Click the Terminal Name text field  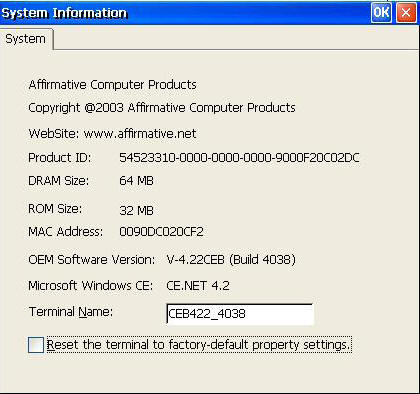coord(240,314)
